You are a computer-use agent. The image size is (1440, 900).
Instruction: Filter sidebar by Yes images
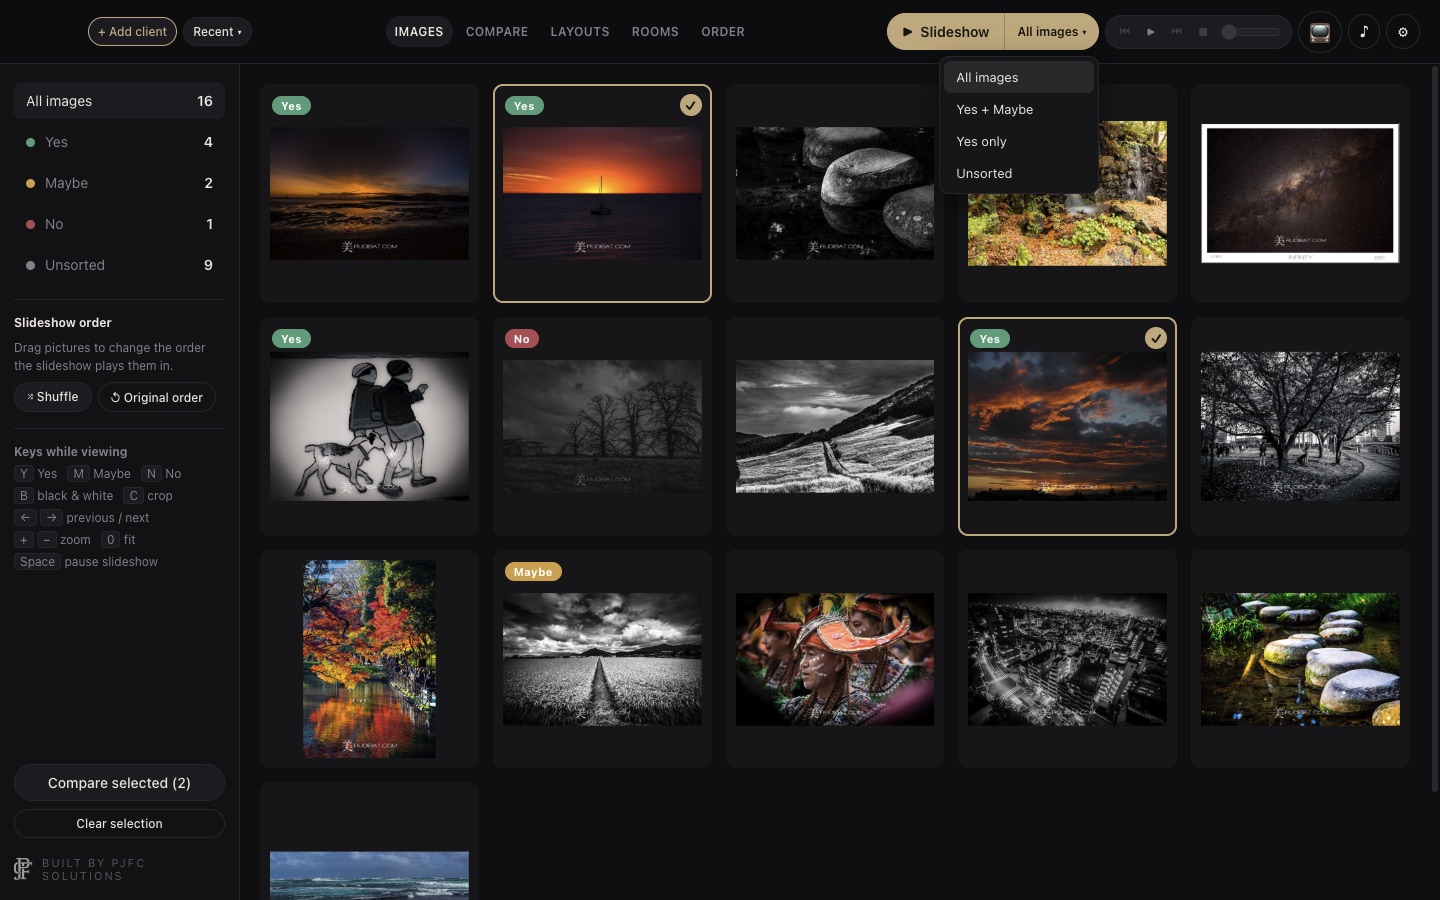point(119,142)
